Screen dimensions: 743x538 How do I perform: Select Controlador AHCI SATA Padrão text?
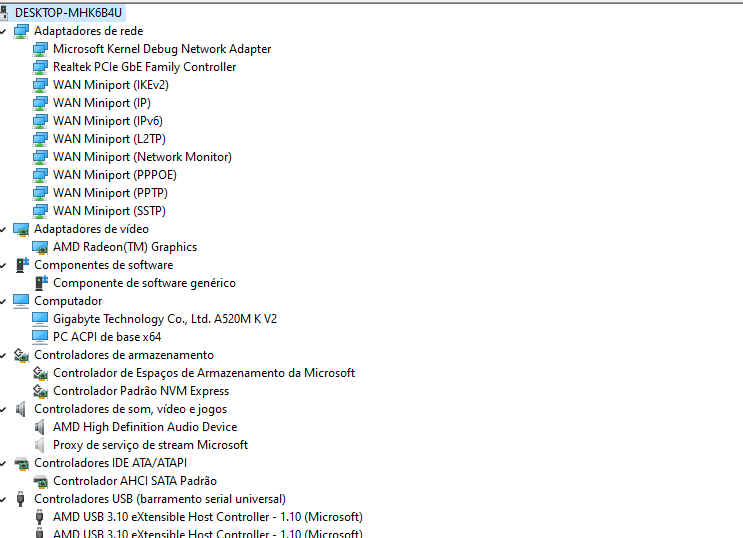tap(135, 481)
